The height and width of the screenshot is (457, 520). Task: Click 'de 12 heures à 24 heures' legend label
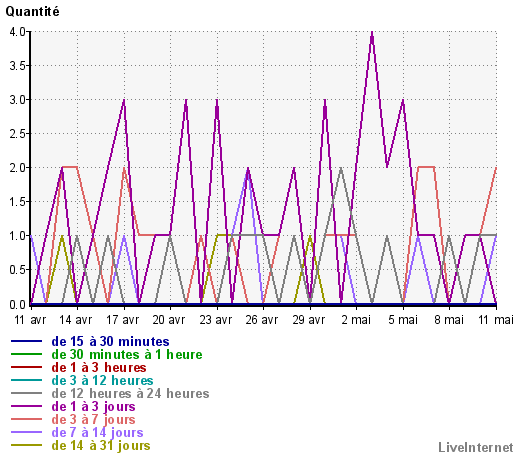pos(130,394)
